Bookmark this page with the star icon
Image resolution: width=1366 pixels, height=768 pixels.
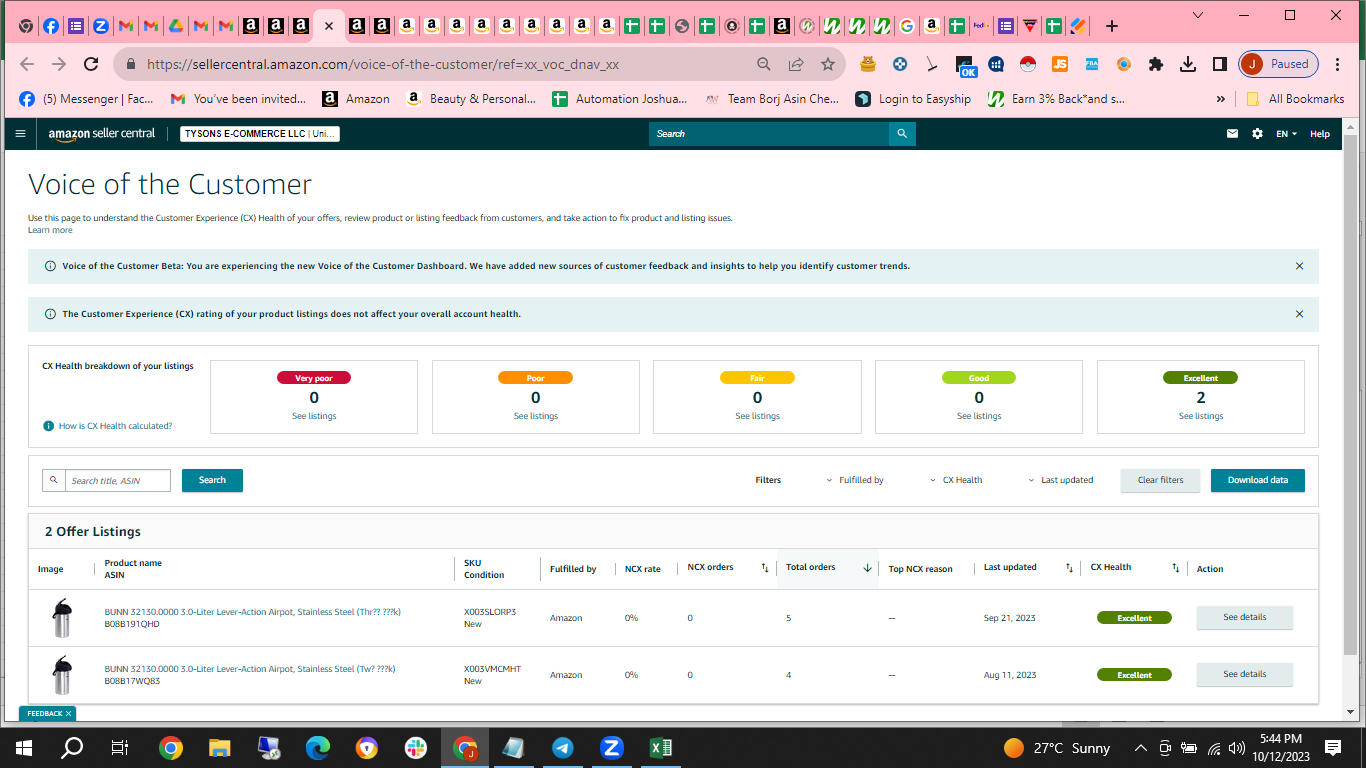(828, 64)
